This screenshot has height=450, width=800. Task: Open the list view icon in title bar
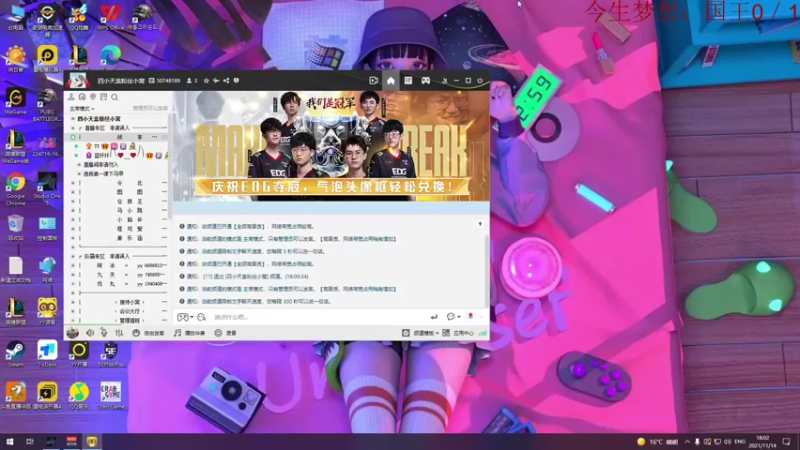408,81
